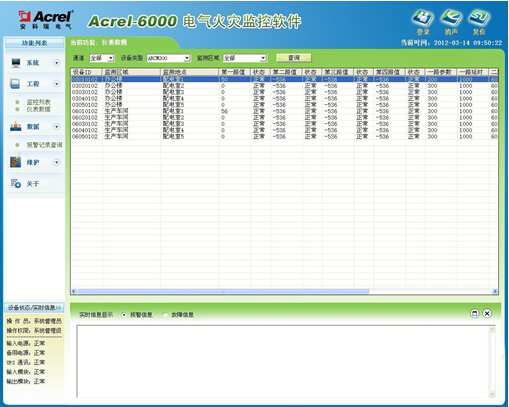The height and width of the screenshot is (407, 509).
Task: Click 配电室3 in the 03030102 row
Action: pos(173,92)
